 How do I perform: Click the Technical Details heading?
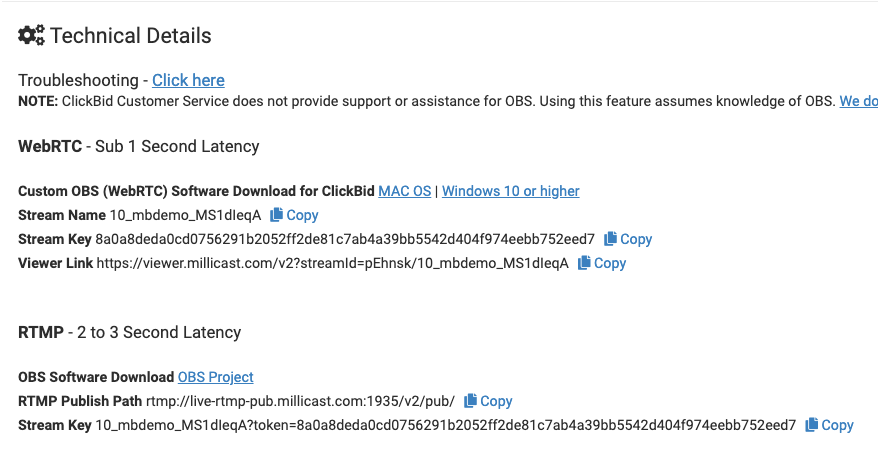(130, 36)
